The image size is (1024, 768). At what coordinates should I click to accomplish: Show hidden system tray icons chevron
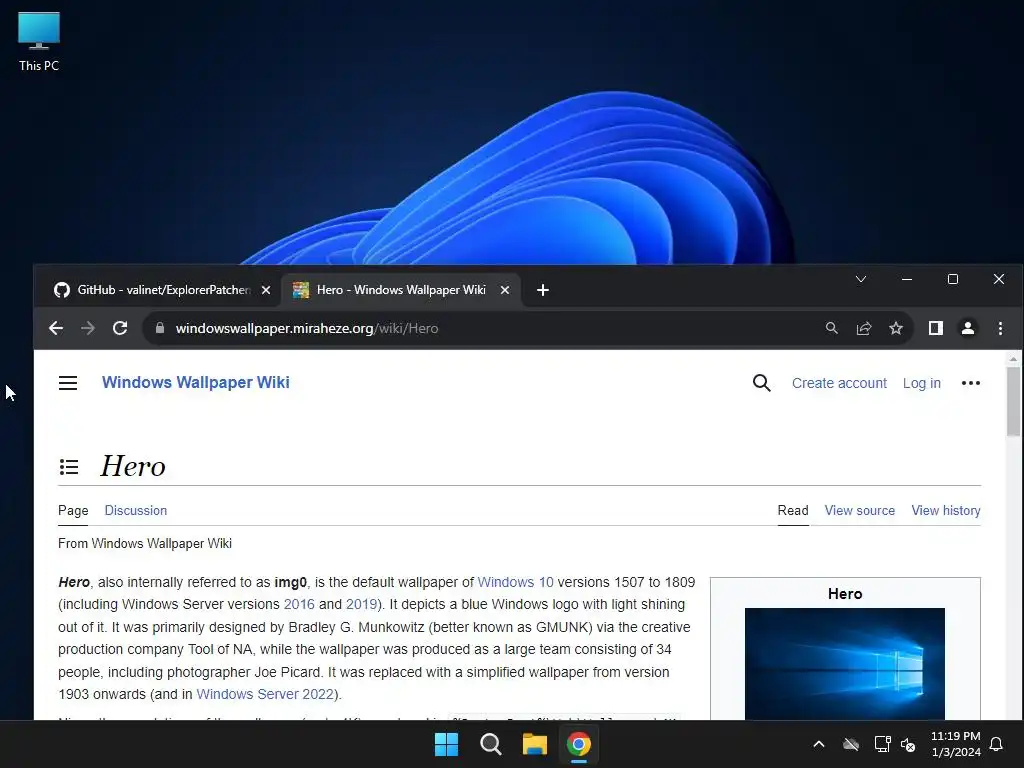tap(819, 744)
